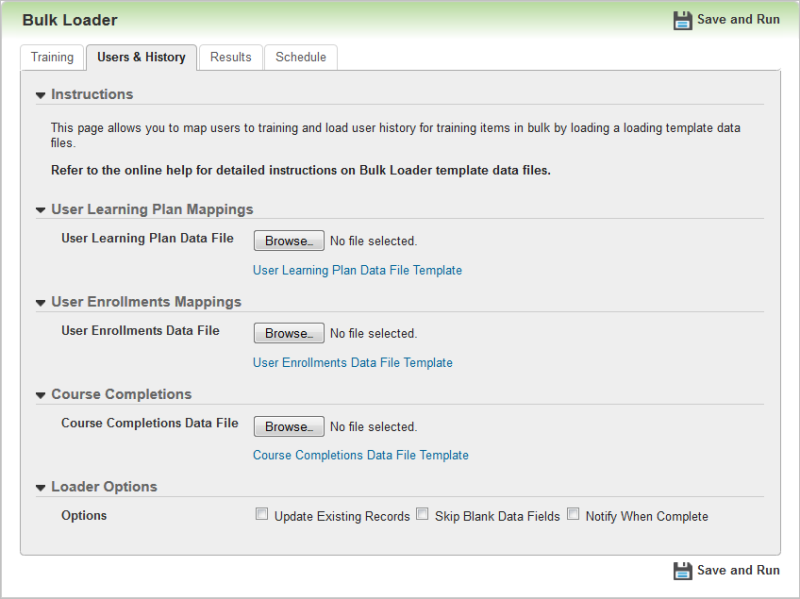Switch to the Training tab

coord(52,58)
